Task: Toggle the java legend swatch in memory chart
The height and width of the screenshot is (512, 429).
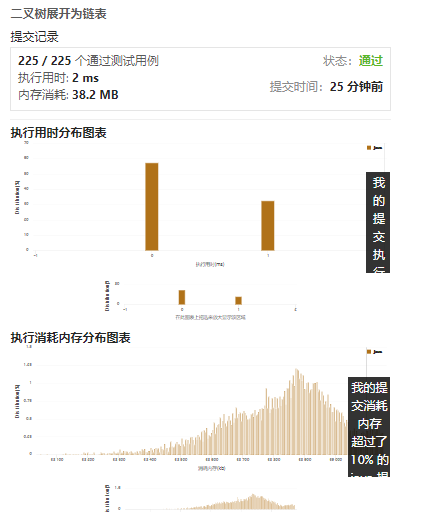Action: (369, 352)
